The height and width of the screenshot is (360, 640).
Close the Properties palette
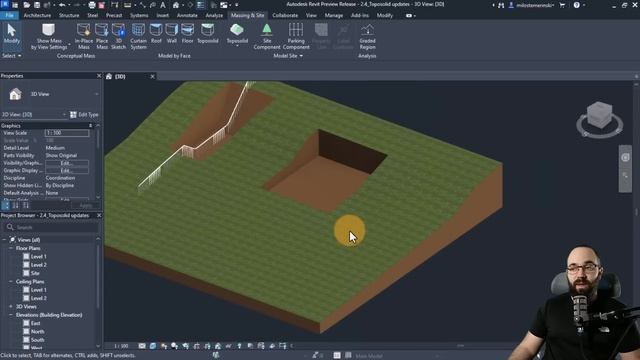tap(99, 76)
